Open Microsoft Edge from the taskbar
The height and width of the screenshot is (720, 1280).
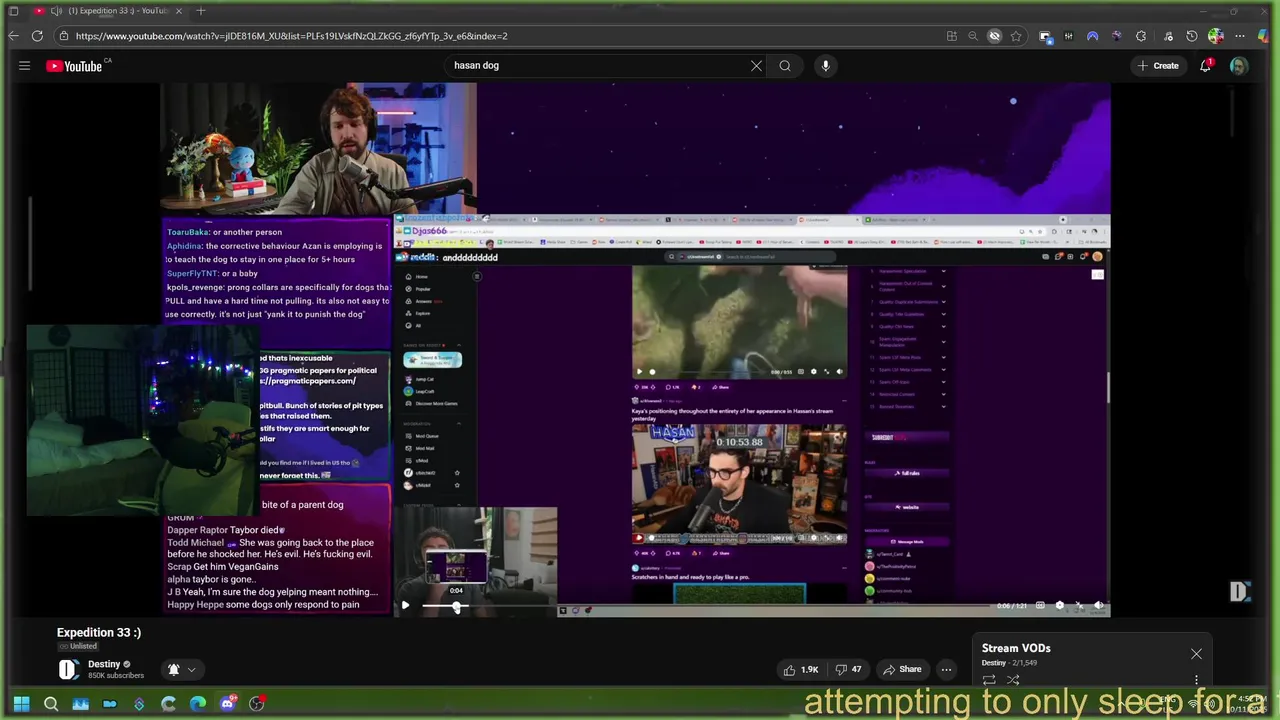tap(198, 704)
